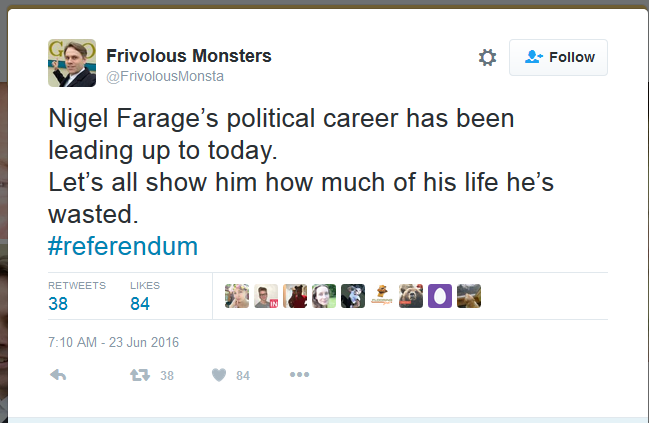Screen dimensions: 649x423
Task: Open the gear settings dropdown
Action: (x=487, y=58)
